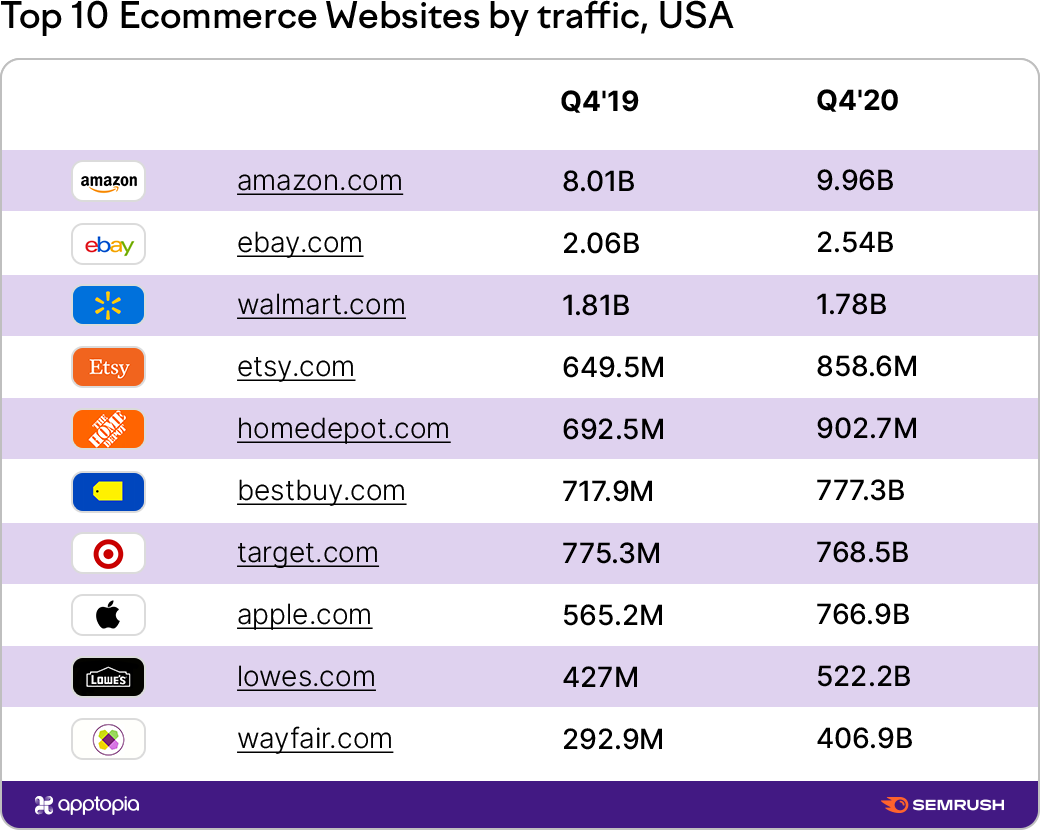Click the Amazon logo icon

tap(108, 181)
